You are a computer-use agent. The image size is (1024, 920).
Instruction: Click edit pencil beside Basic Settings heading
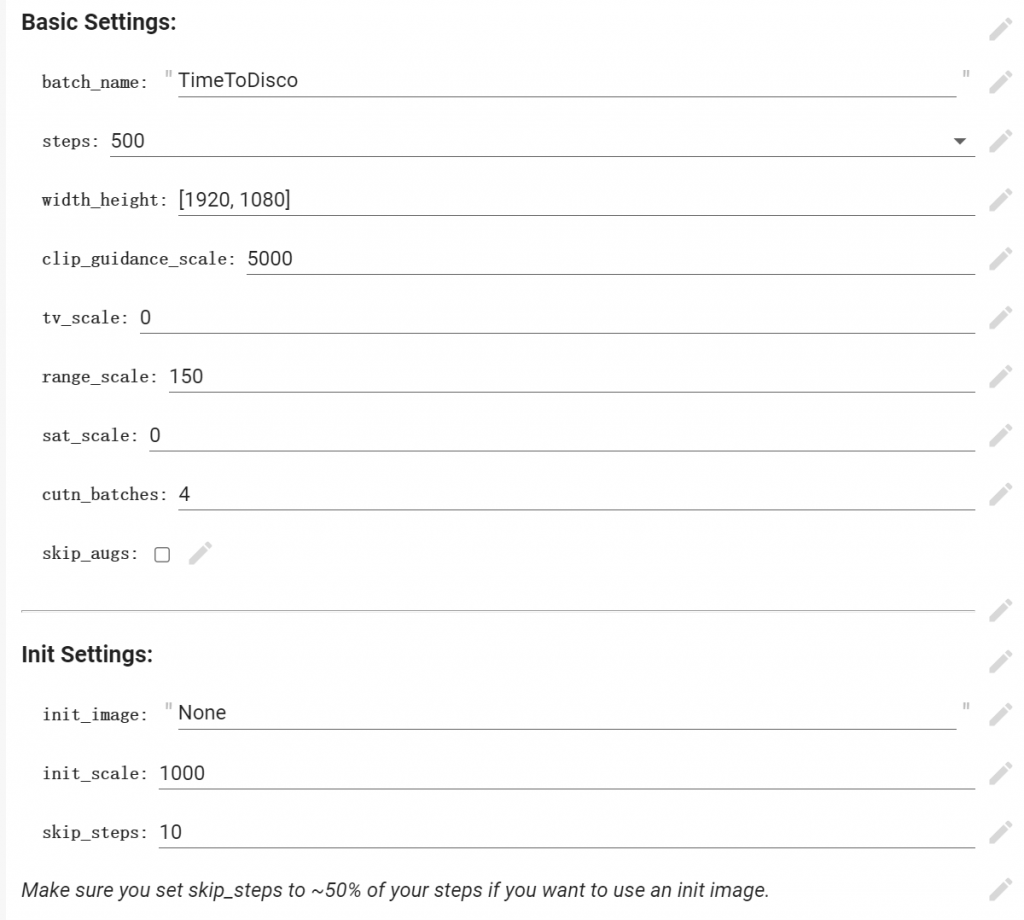click(1000, 29)
